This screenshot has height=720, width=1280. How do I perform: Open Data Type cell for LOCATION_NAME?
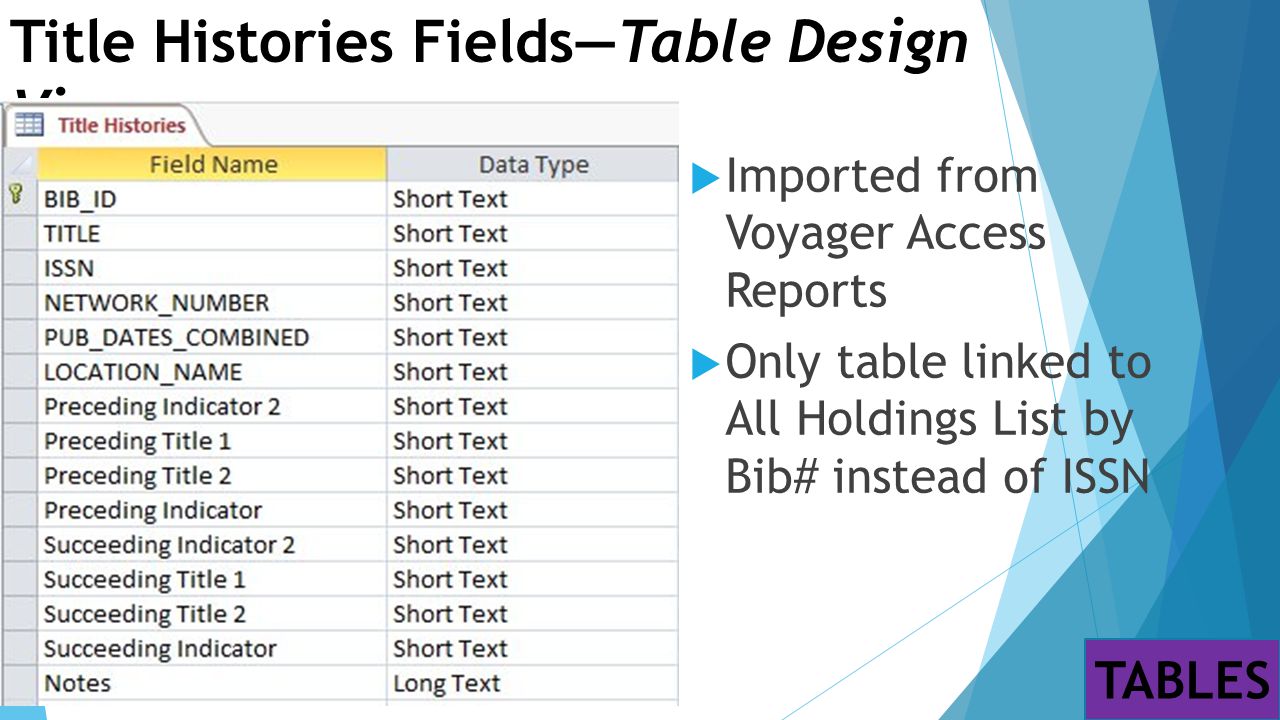(533, 372)
